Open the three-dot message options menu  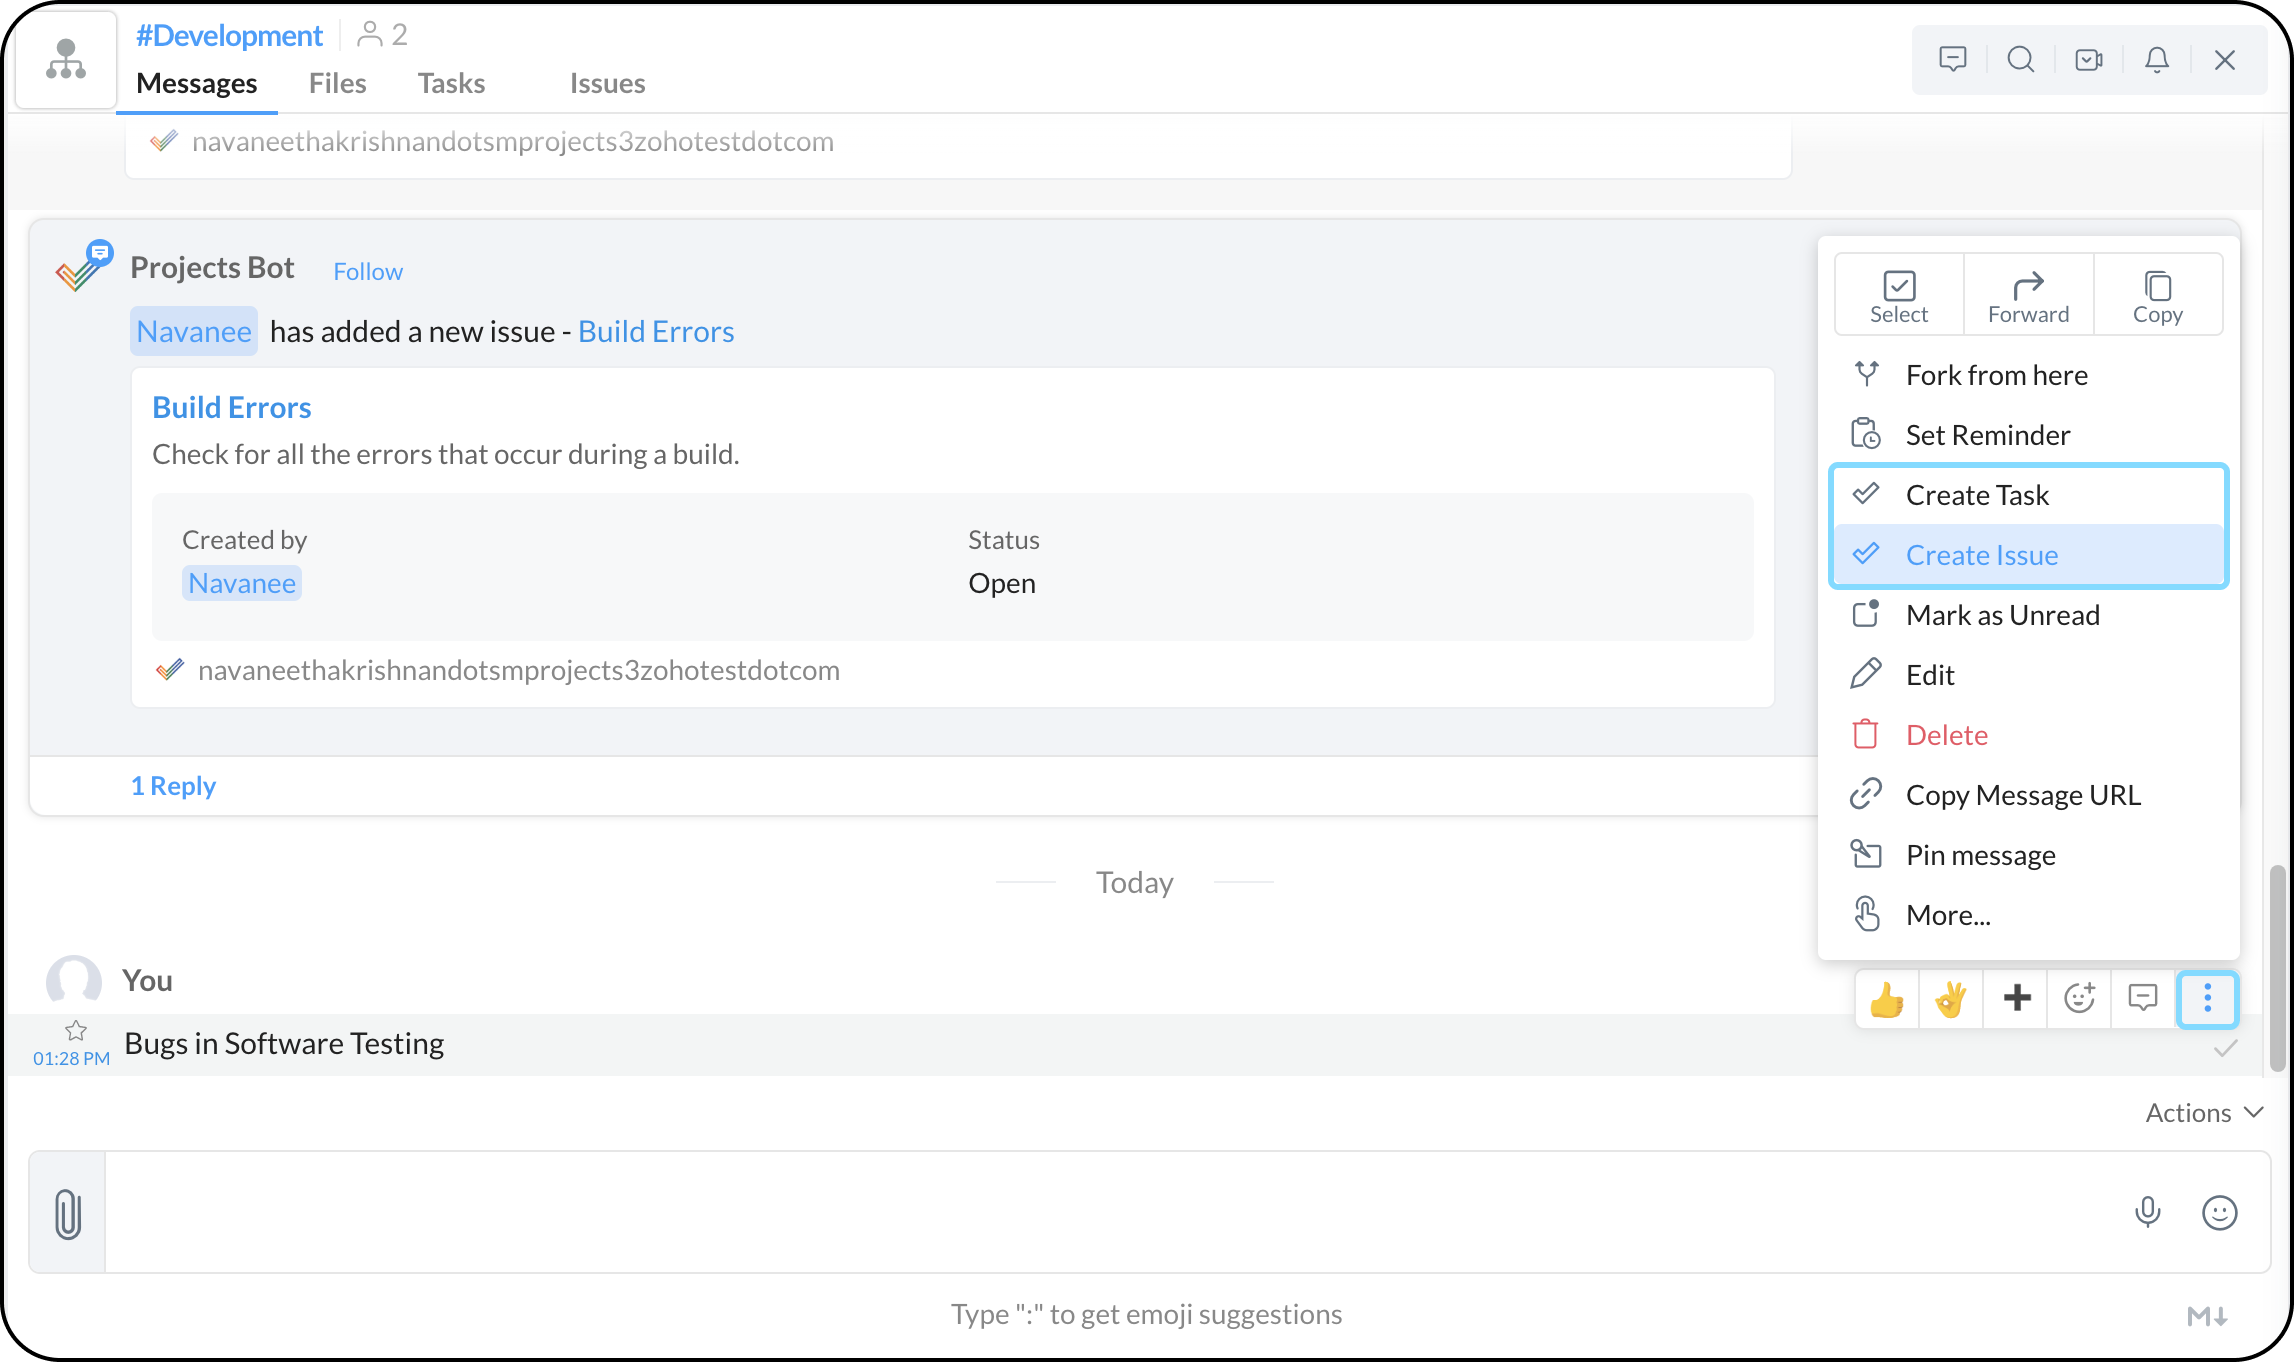click(x=2207, y=998)
